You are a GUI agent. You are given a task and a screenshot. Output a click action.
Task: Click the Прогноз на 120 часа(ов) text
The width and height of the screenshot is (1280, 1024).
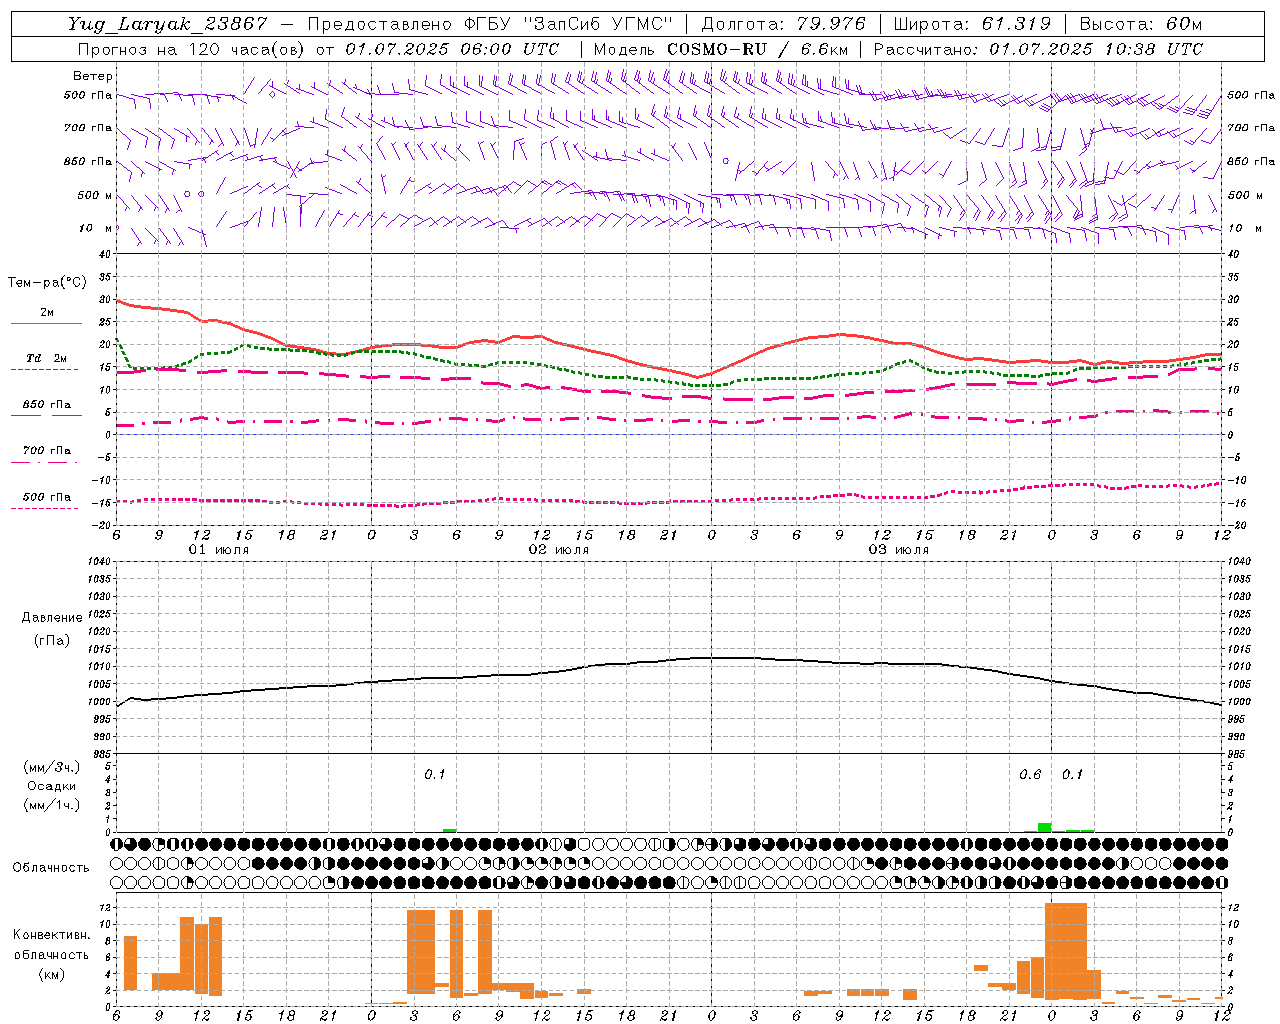pyautogui.click(x=191, y=49)
